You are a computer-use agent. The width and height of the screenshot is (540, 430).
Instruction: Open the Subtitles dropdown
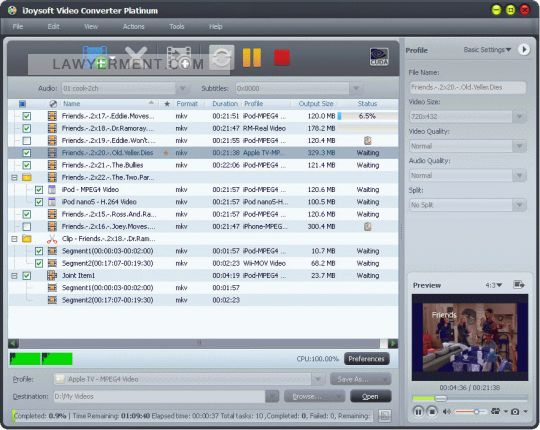(356, 88)
